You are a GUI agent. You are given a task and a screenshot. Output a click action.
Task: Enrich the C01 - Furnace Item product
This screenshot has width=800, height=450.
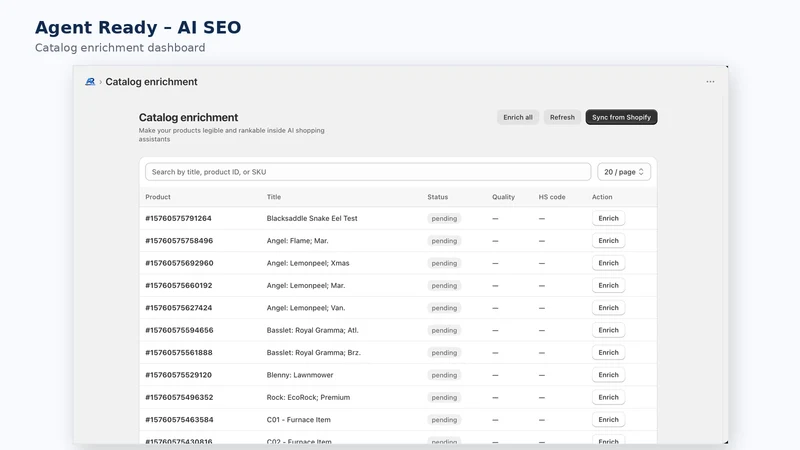pyautogui.click(x=608, y=420)
